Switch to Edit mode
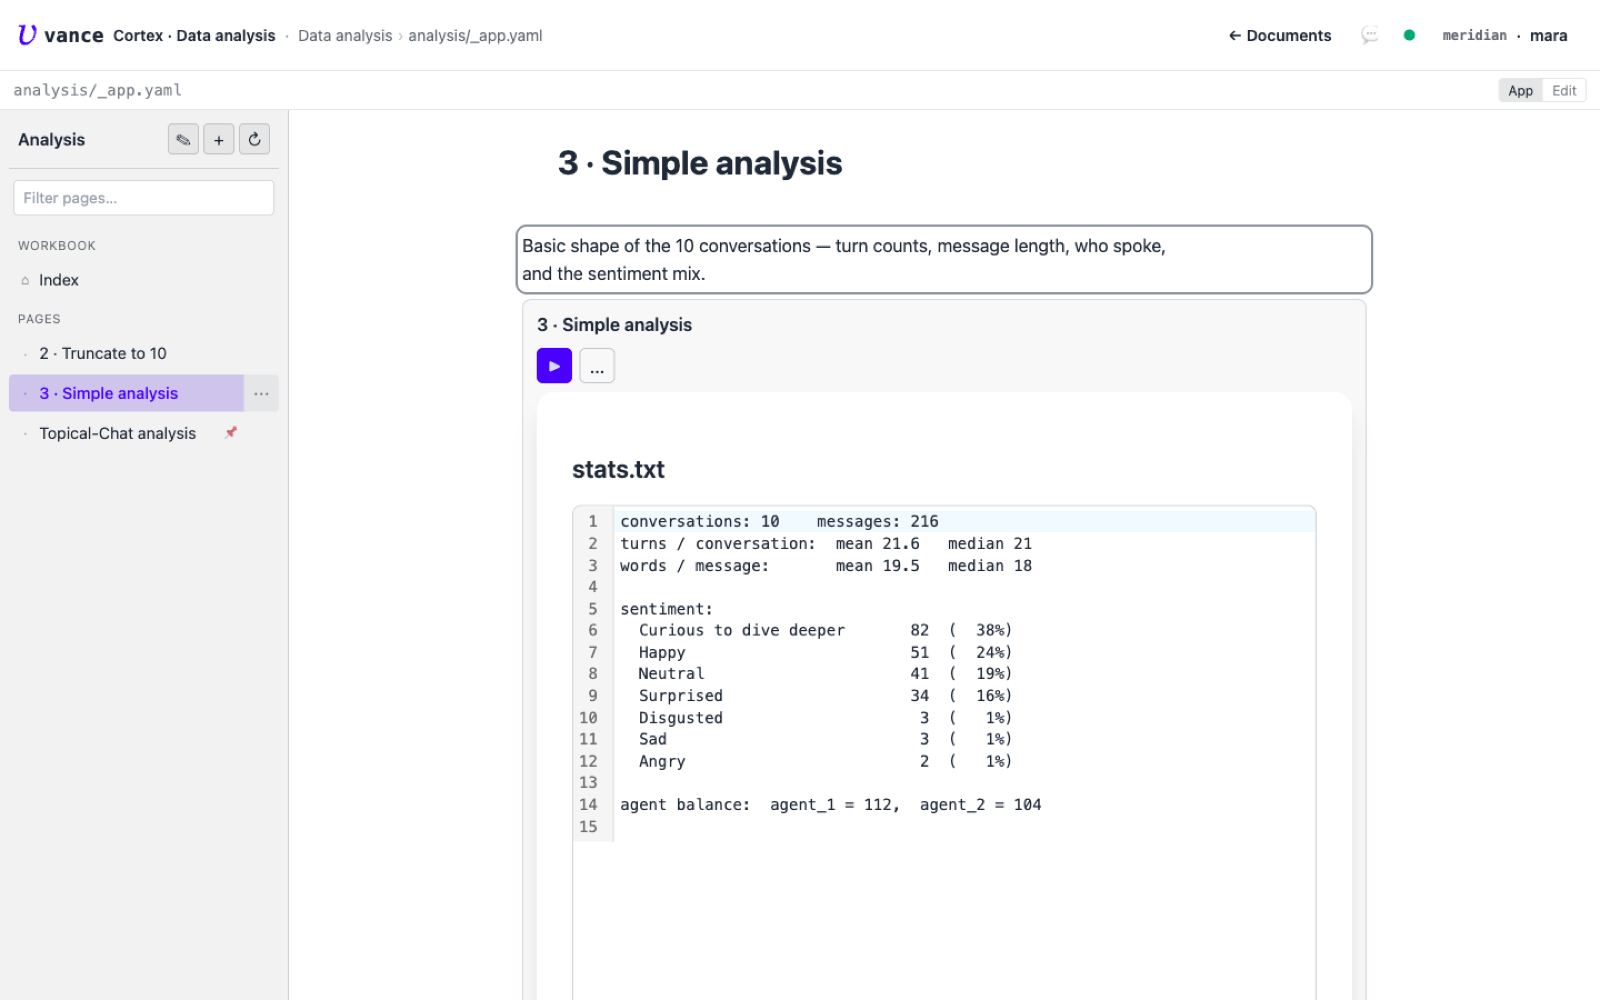 pyautogui.click(x=1564, y=90)
